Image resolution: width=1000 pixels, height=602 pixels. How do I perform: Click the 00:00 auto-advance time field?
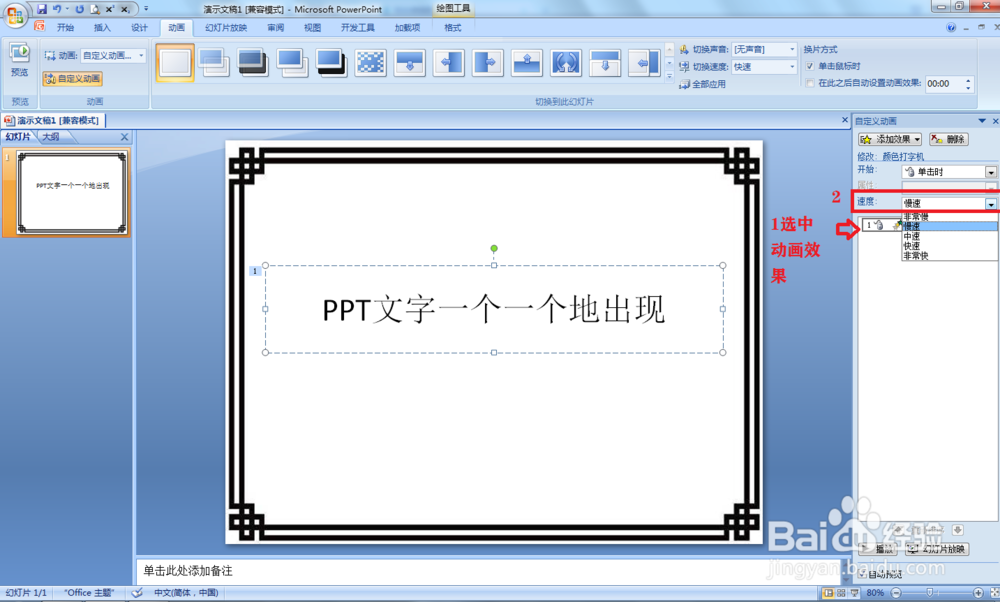click(x=944, y=84)
